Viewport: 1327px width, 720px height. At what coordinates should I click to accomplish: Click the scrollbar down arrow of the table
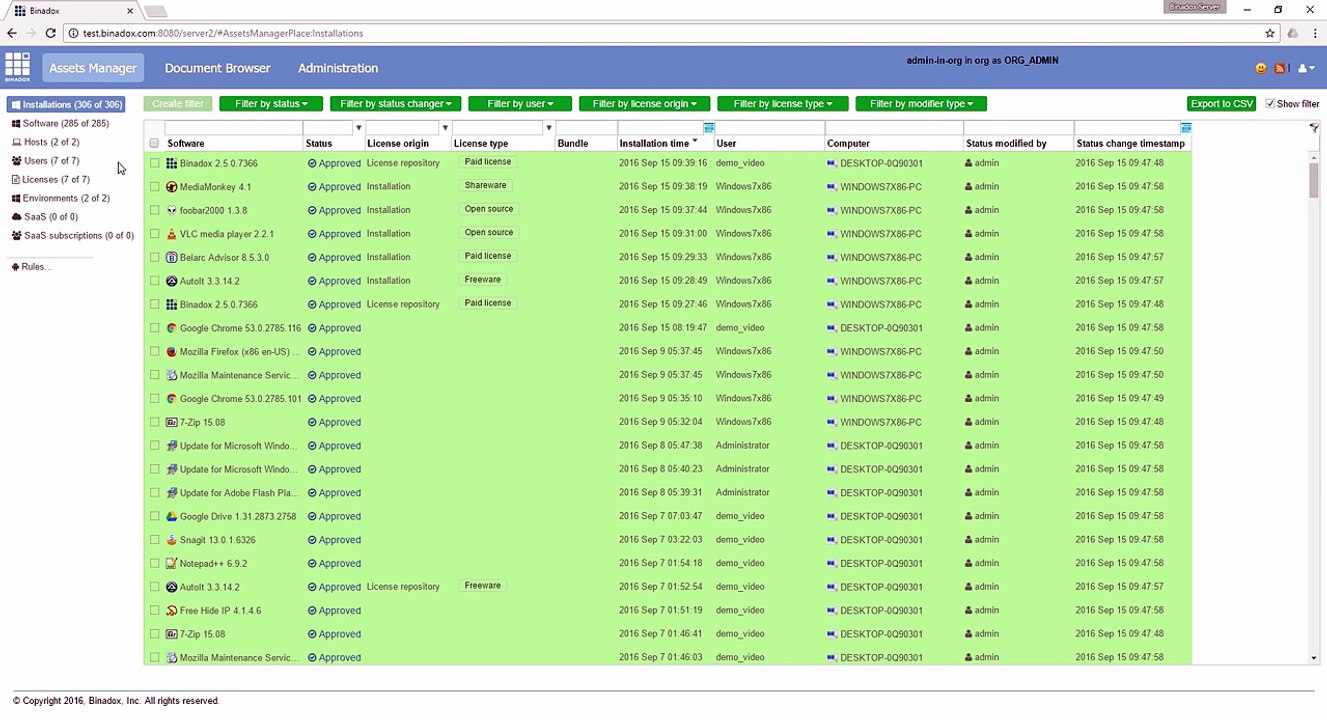pos(1314,658)
